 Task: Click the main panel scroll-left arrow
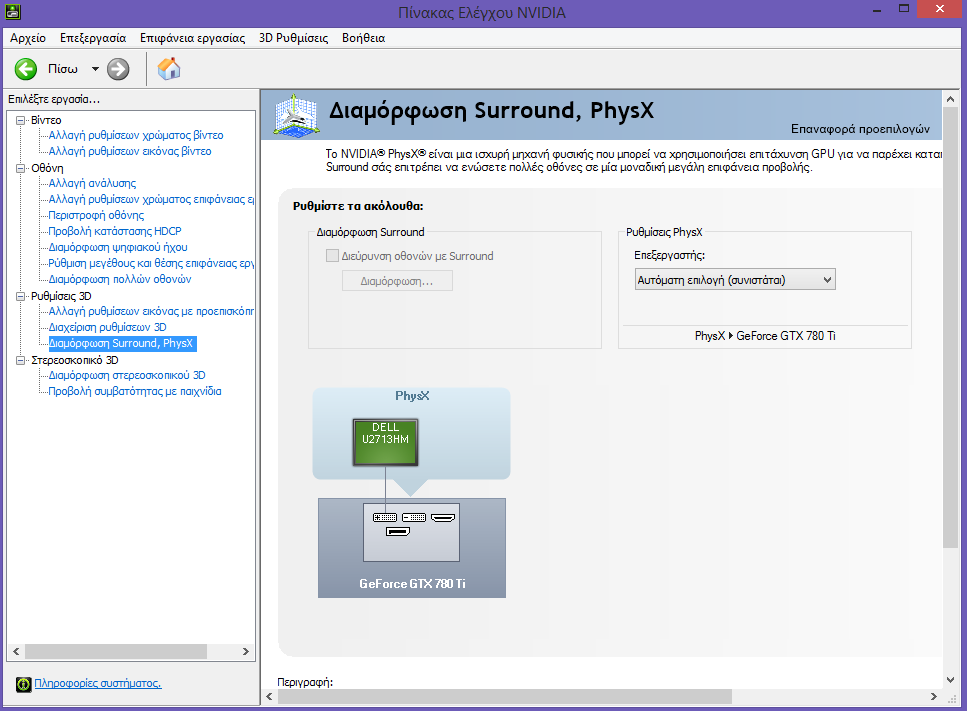[x=269, y=697]
